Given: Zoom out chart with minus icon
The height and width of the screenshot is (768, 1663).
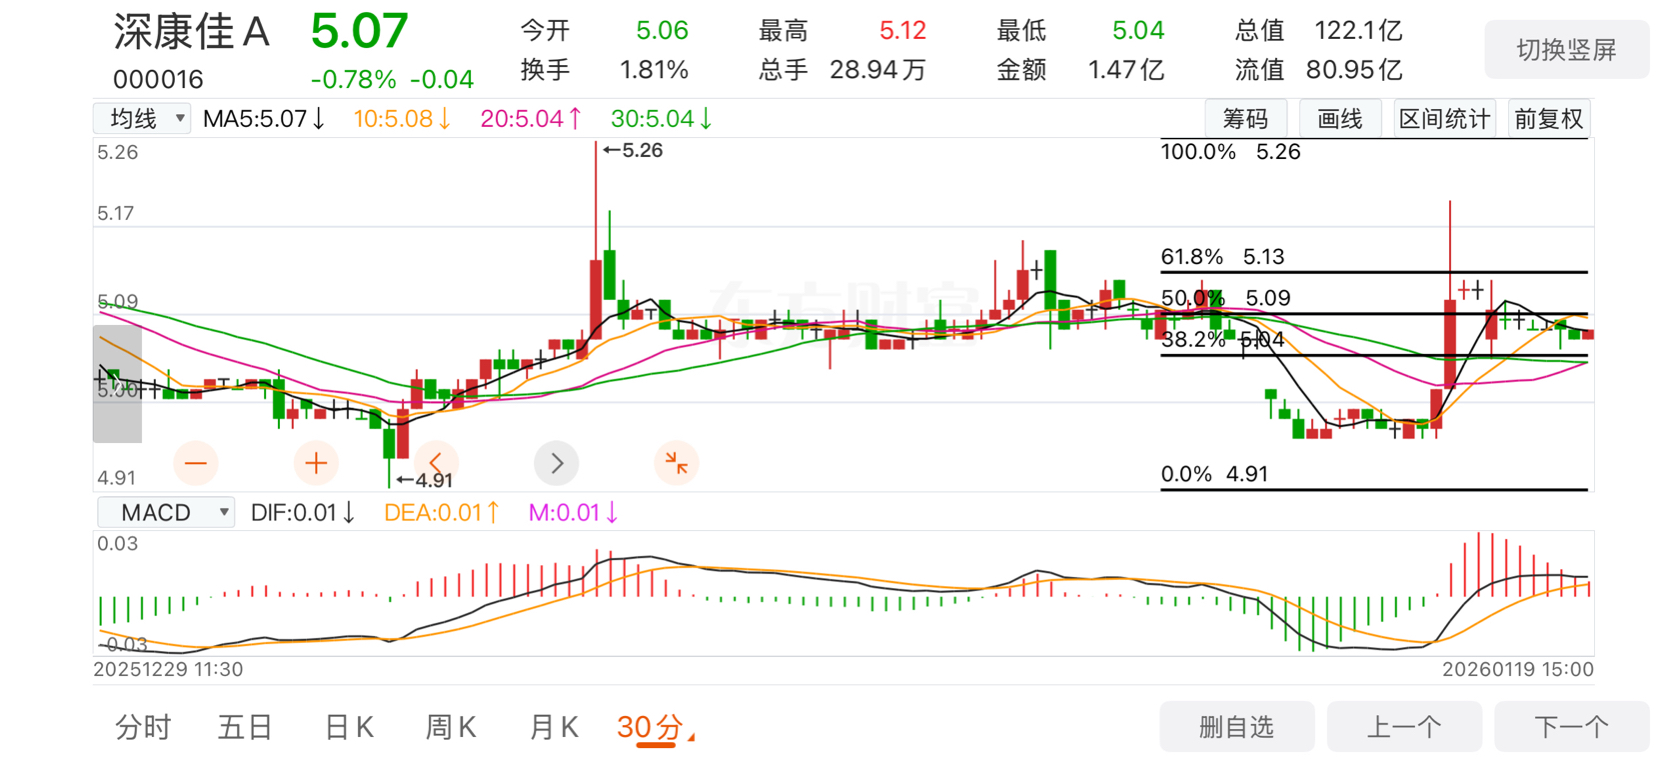Looking at the screenshot, I should point(195,463).
